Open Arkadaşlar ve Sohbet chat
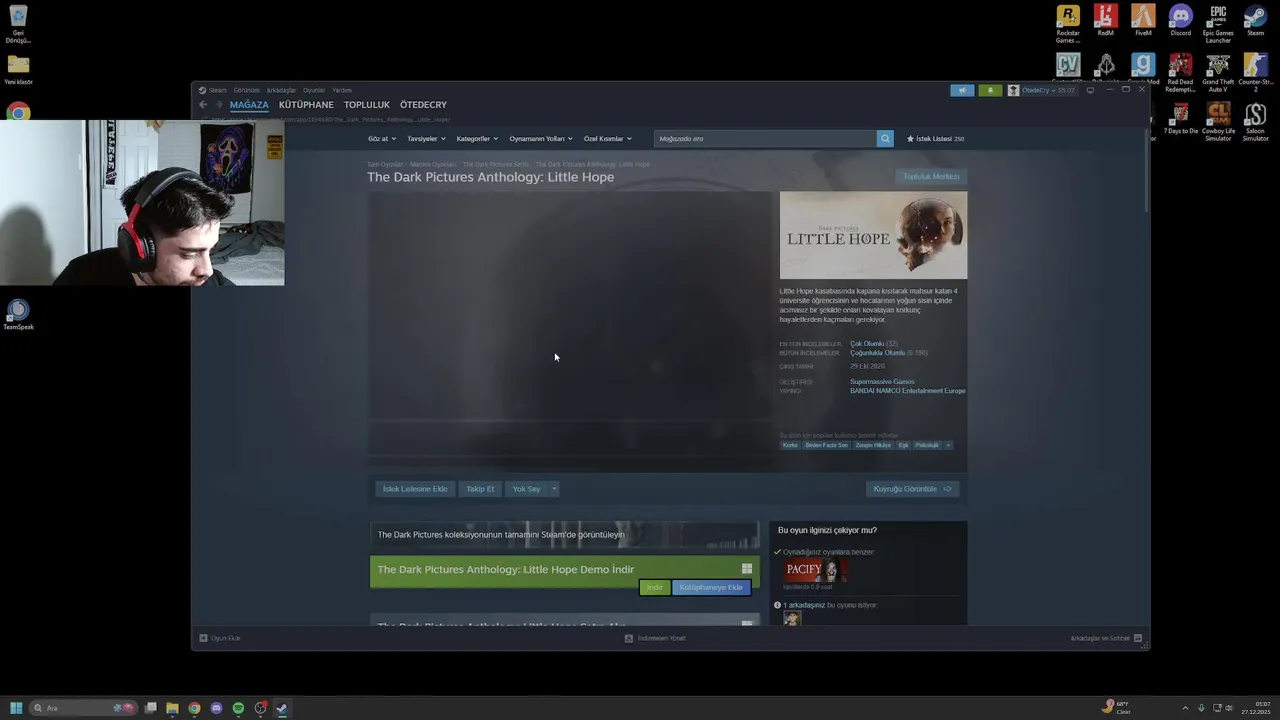Viewport: 1280px width, 720px height. [x=1106, y=638]
